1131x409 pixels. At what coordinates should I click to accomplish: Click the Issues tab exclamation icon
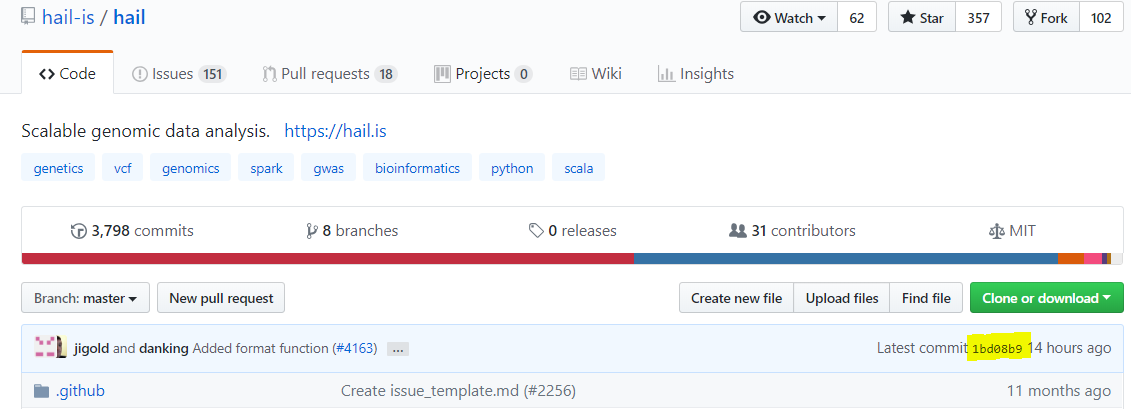pos(140,74)
